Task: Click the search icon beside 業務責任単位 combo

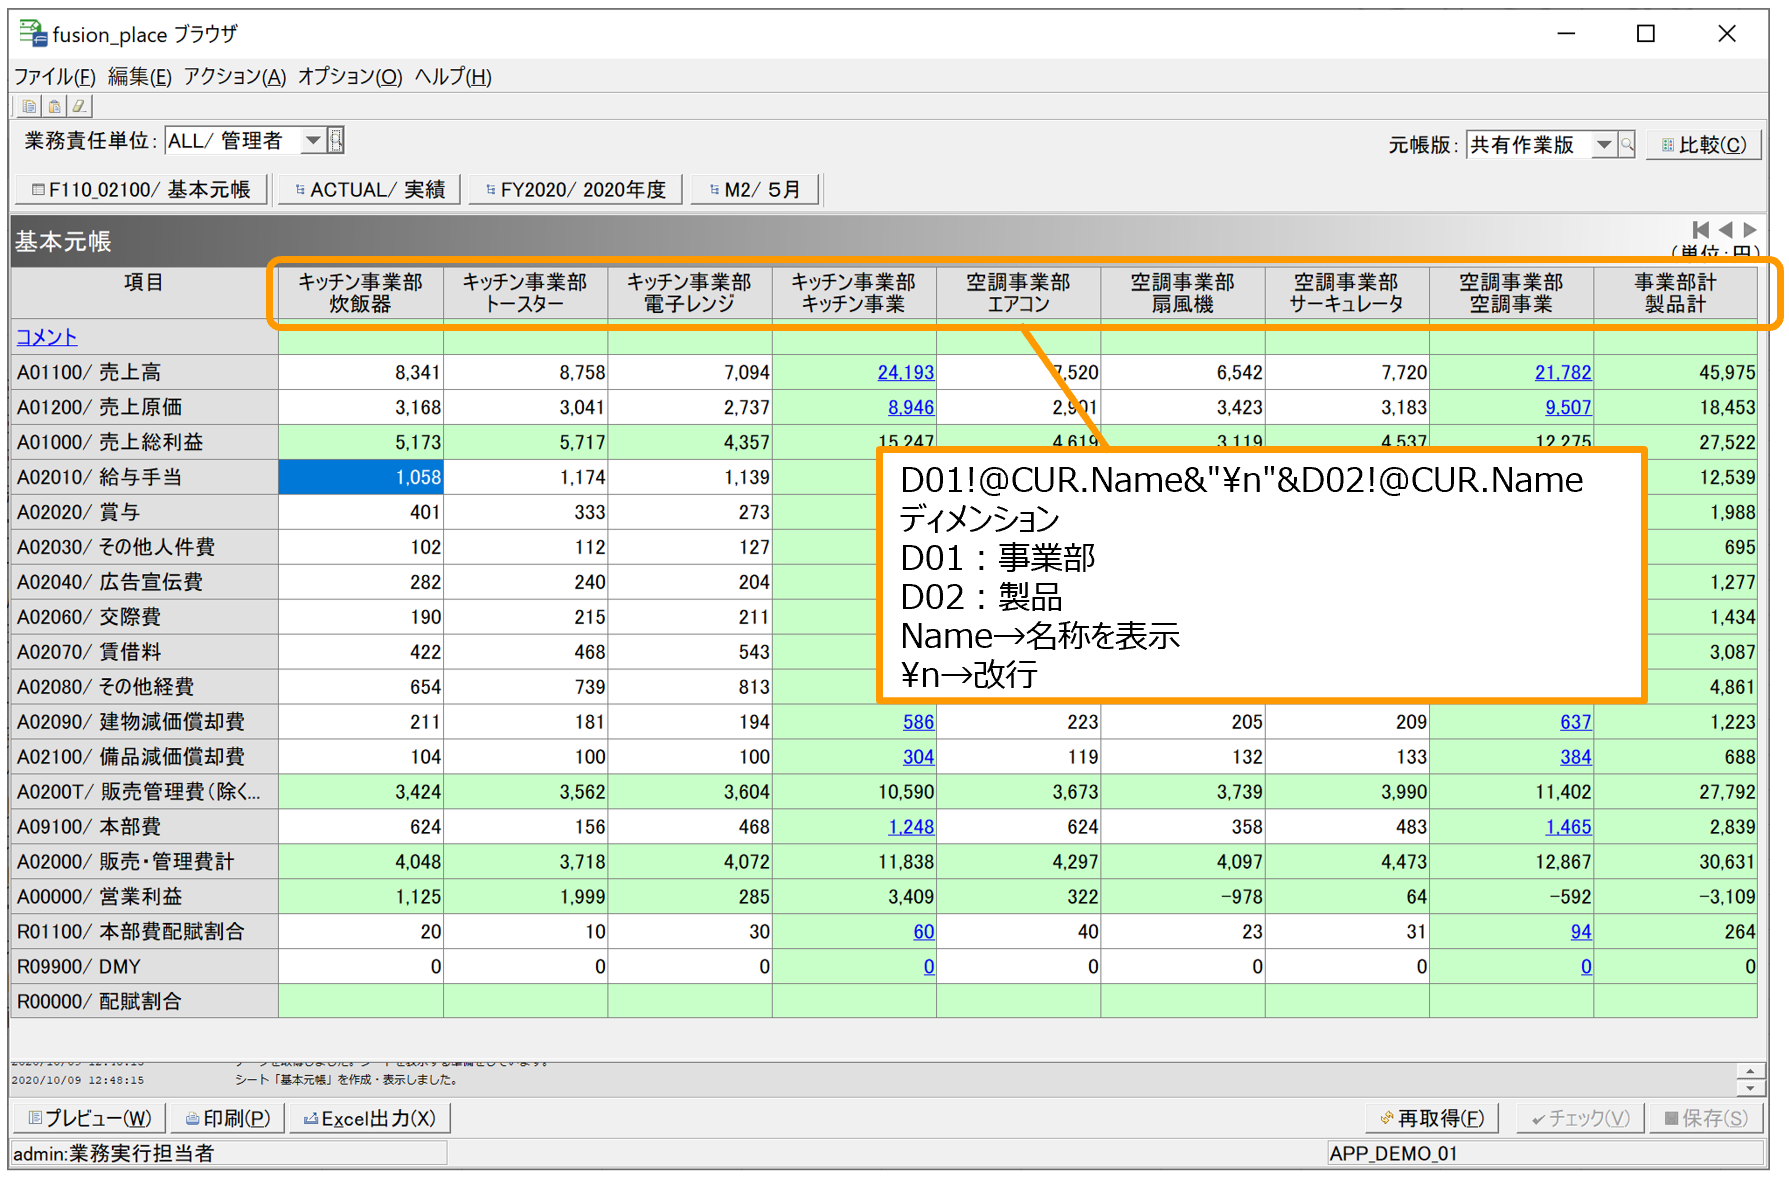Action: coord(337,140)
